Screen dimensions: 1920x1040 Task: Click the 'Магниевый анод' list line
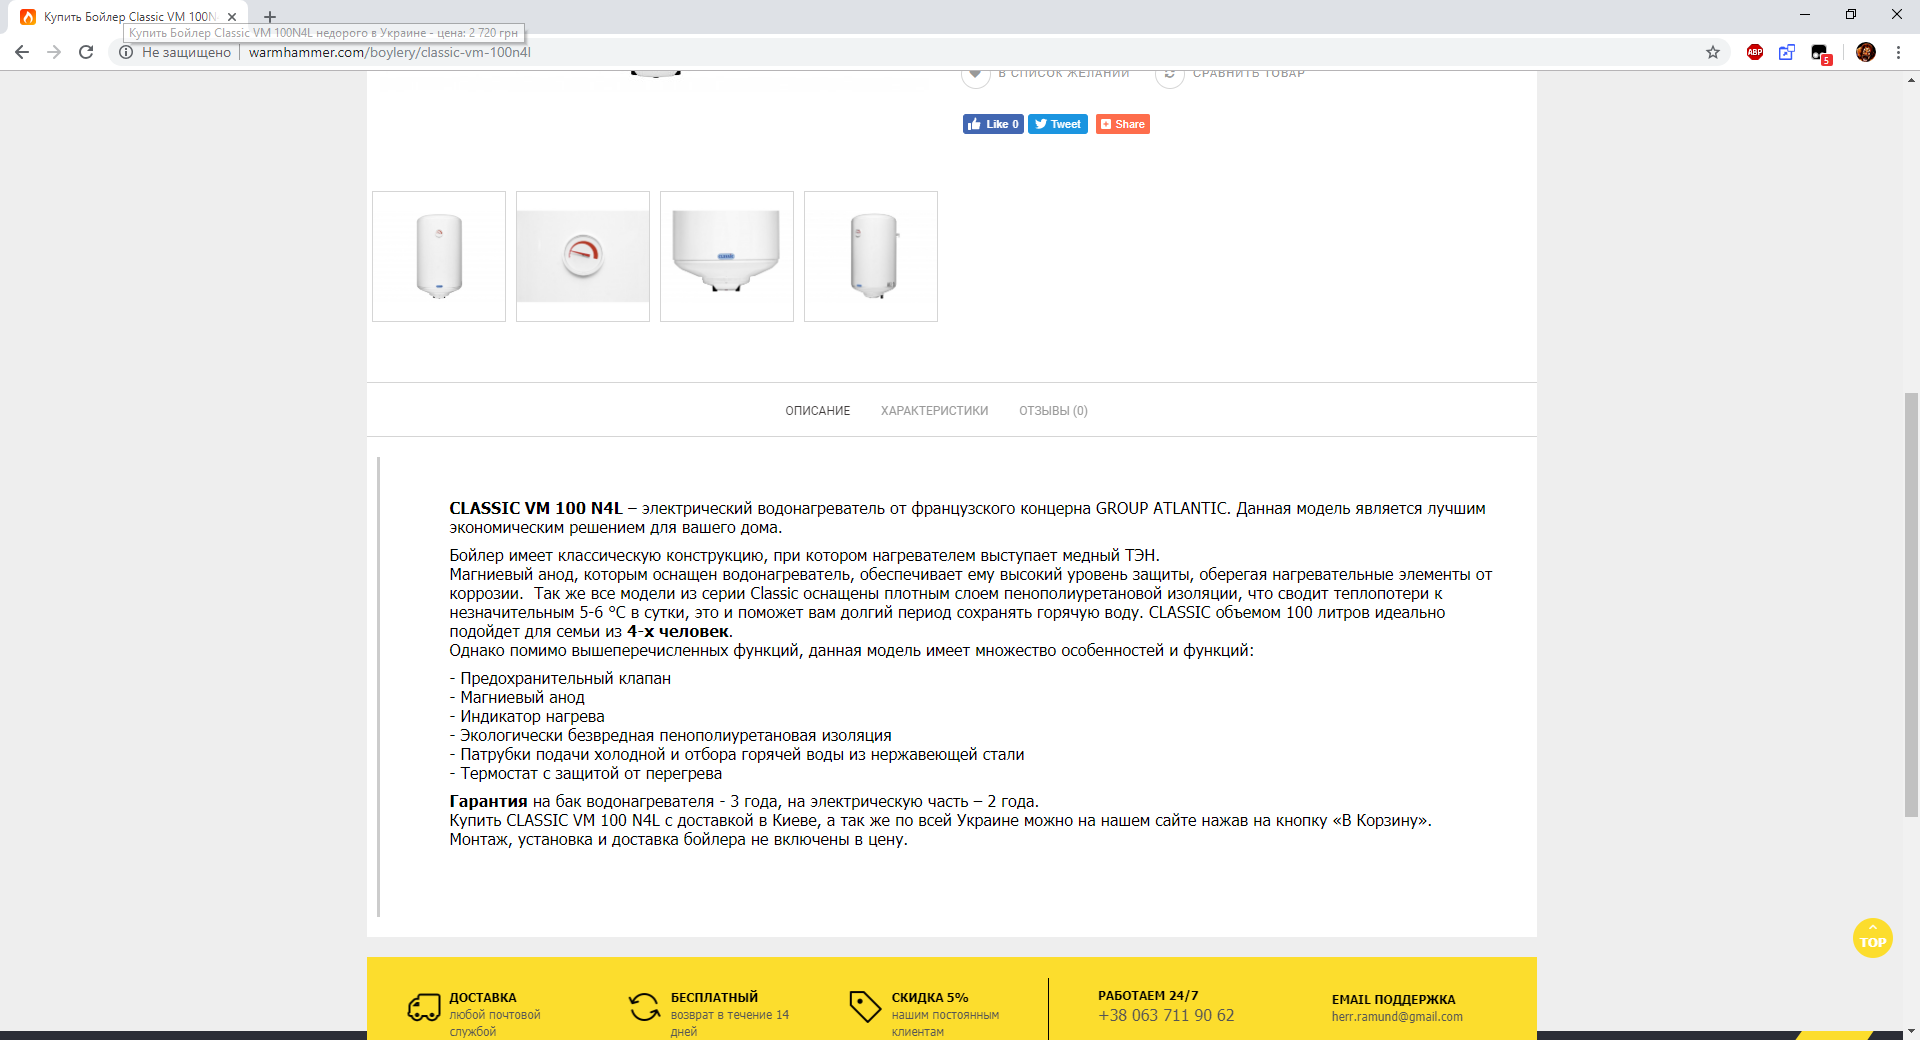pyautogui.click(x=517, y=697)
